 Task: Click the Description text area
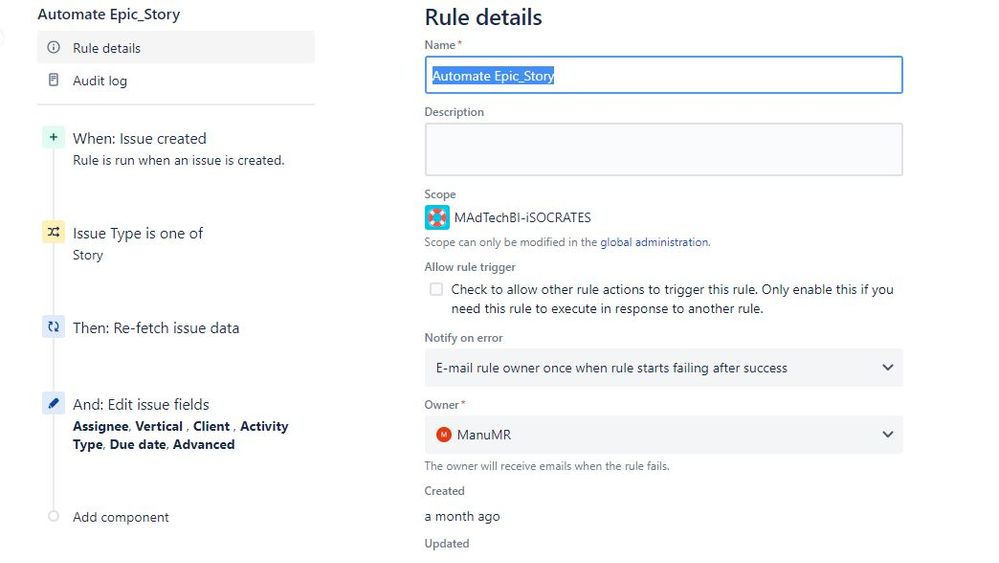point(663,150)
